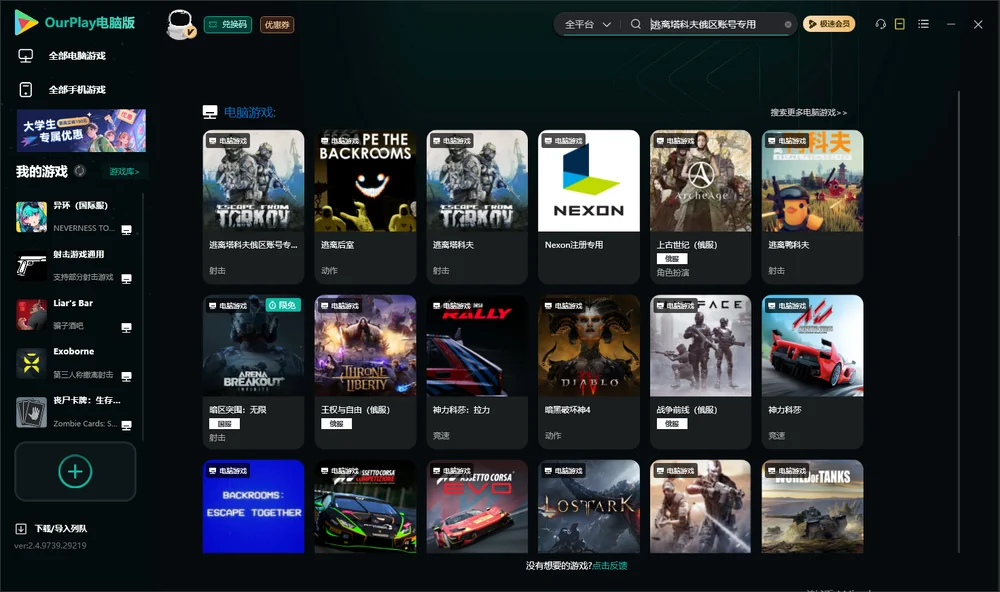The width and height of the screenshot is (1000, 592).
Task: Click the OurPlay logo in the header
Action: [x=75, y=23]
